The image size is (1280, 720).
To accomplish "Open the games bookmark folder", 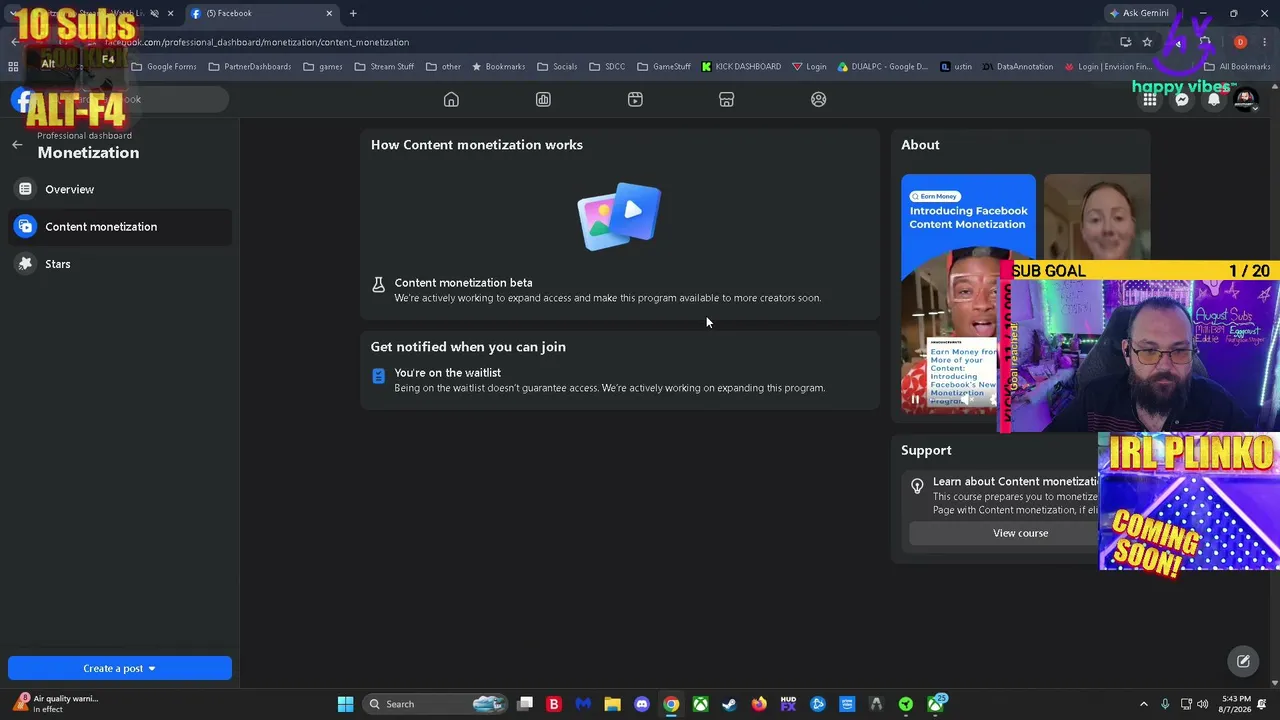I will pos(322,67).
